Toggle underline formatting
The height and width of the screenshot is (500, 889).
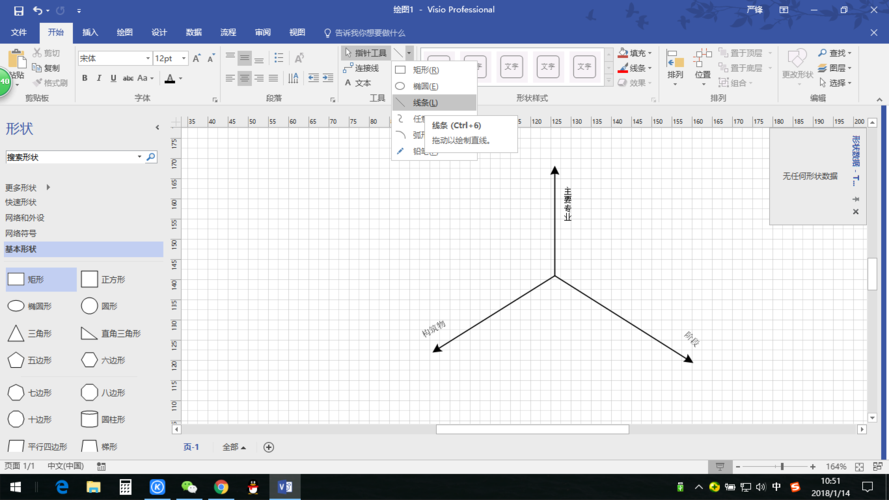coord(113,78)
